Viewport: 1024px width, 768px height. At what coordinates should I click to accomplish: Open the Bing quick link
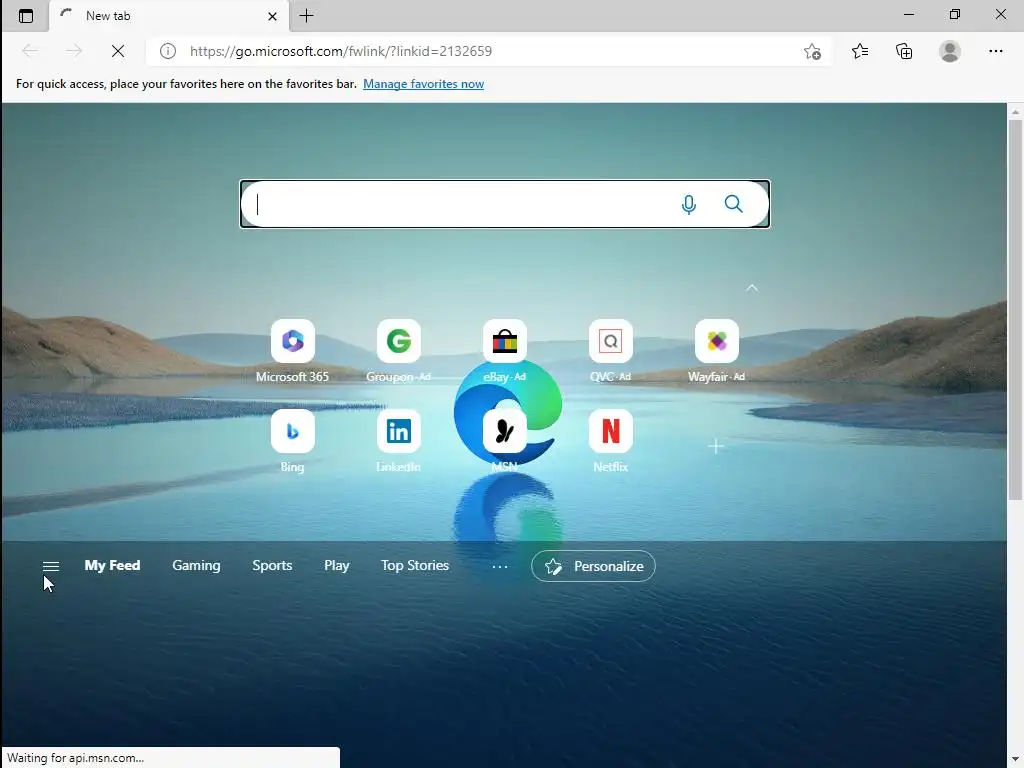(x=293, y=441)
